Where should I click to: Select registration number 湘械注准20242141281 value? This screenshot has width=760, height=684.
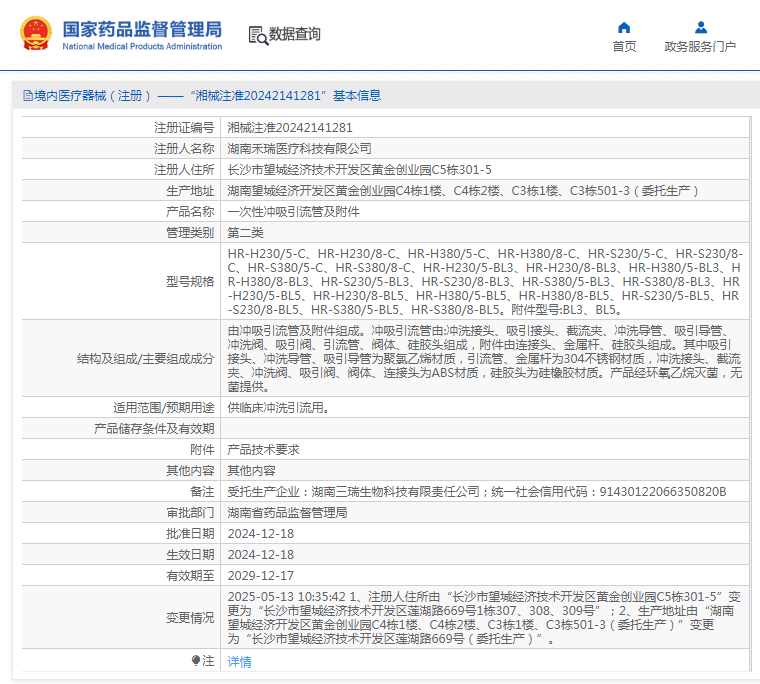(290, 127)
